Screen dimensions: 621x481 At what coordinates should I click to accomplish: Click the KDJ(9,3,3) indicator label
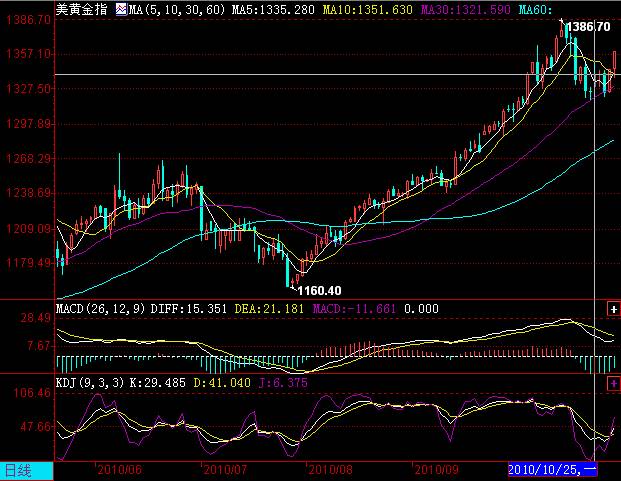click(x=90, y=383)
